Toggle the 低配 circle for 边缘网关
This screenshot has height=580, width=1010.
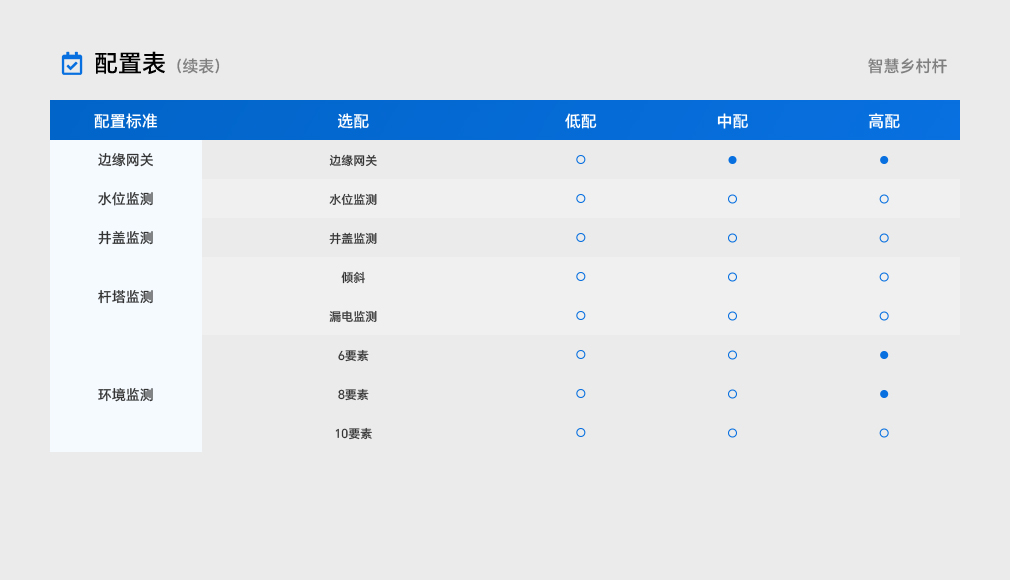581,160
